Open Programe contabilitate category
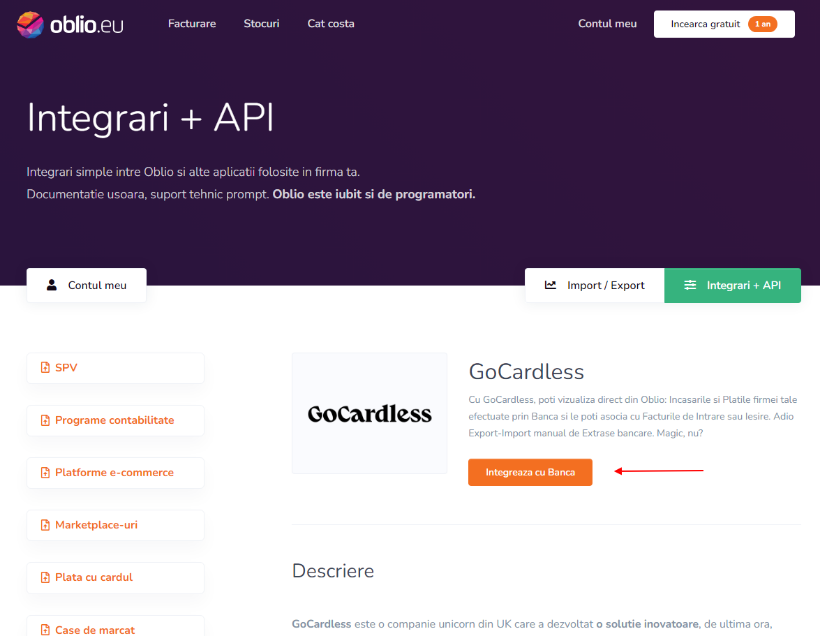The image size is (820, 636). tap(115, 421)
